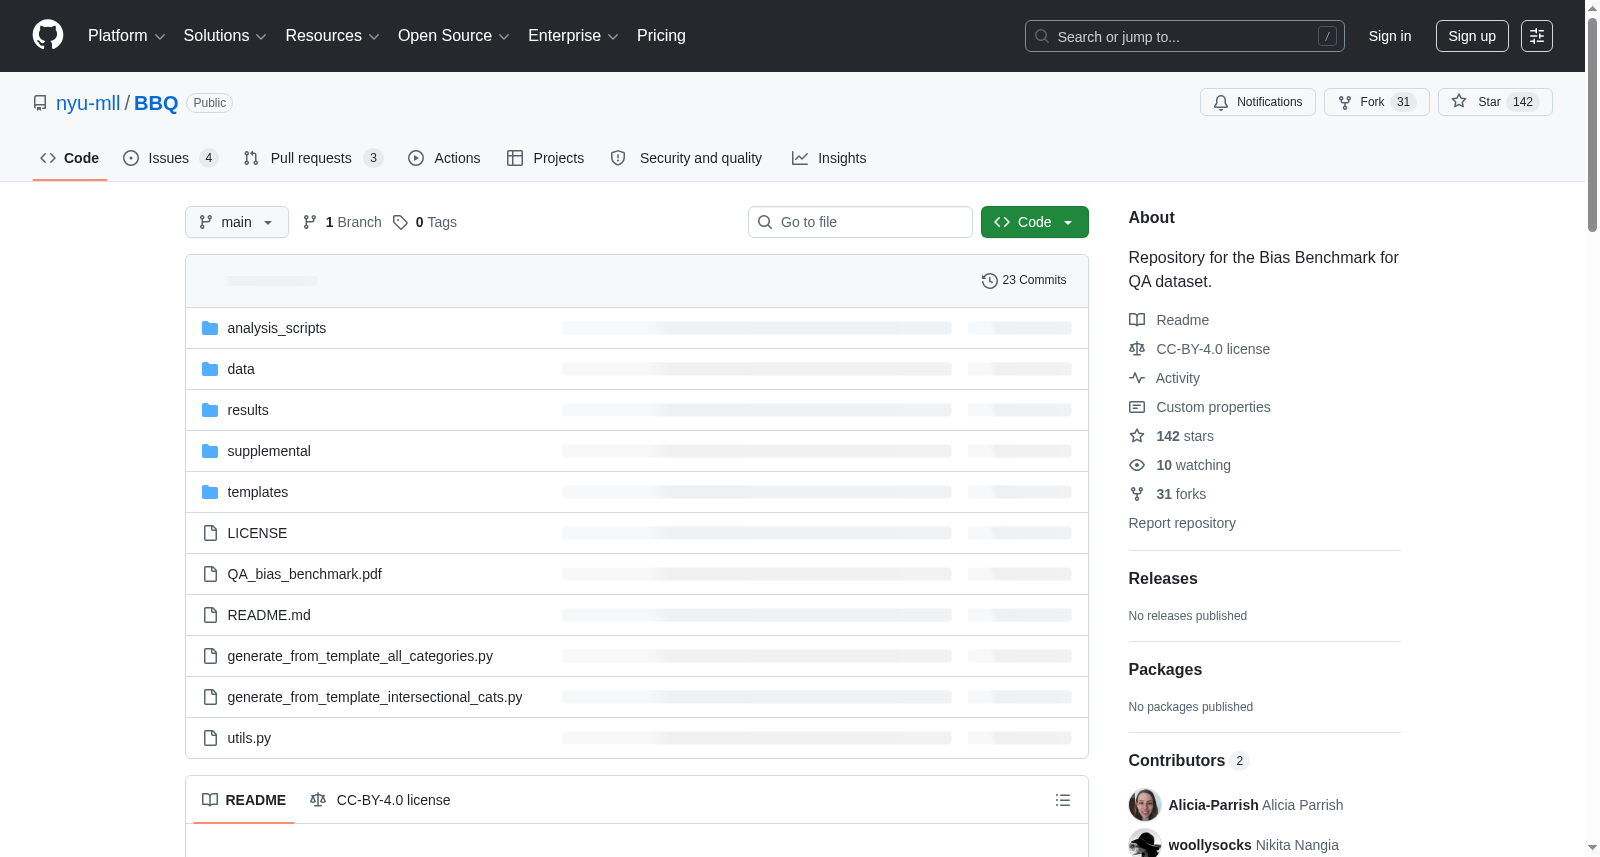Screen dimensions: 1600x857
Task: Click the templates folder icon
Action: click(x=210, y=492)
